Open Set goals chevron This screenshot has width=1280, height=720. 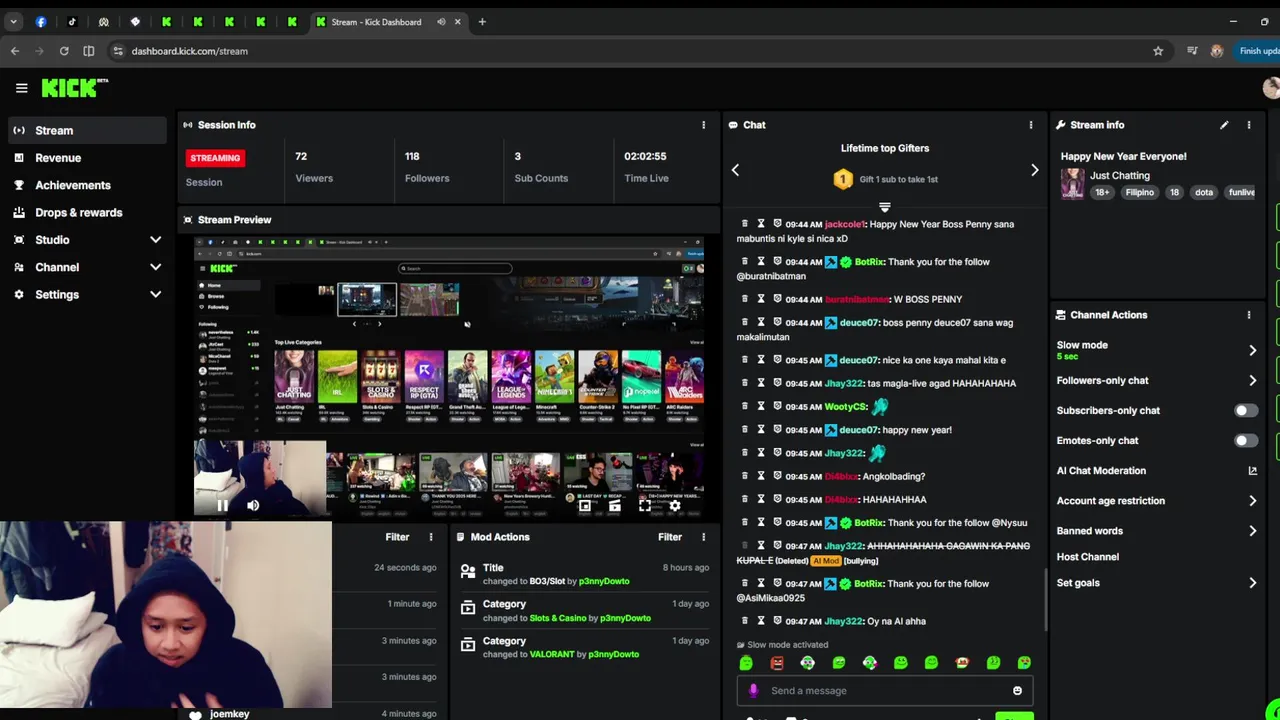tap(1252, 583)
